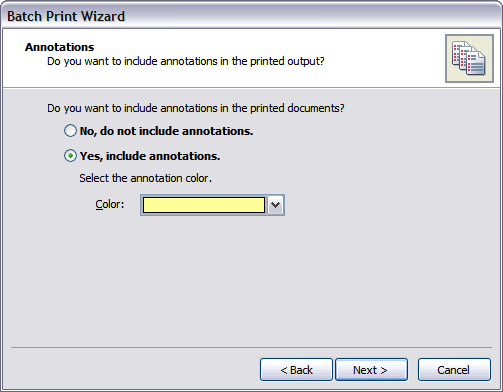The height and width of the screenshot is (392, 503).
Task: Click the bold Annotations heading
Action: (59, 47)
